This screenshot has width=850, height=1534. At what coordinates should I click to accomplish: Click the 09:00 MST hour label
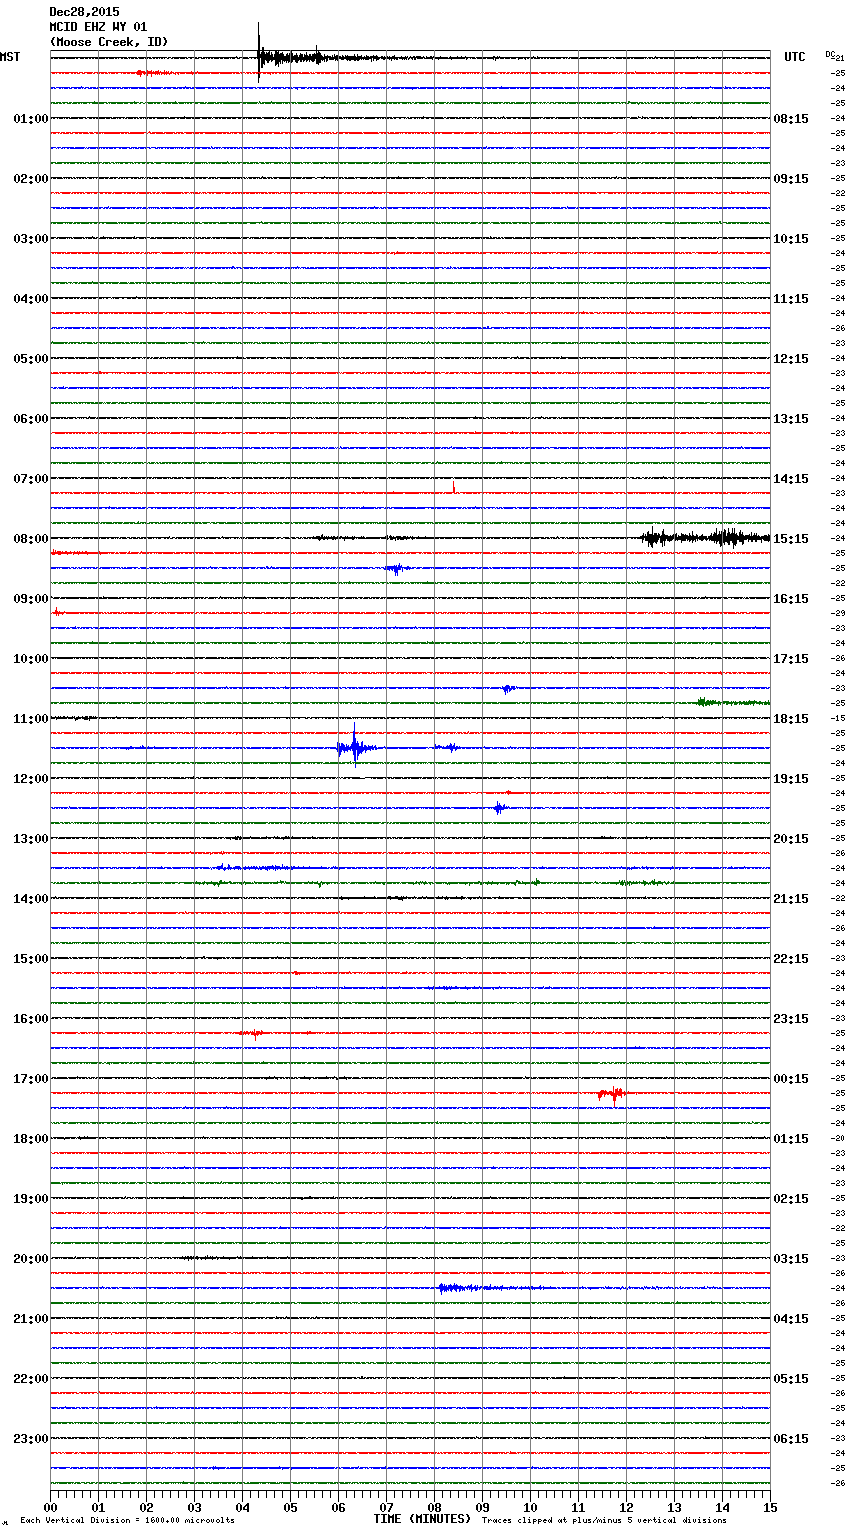(x=31, y=598)
